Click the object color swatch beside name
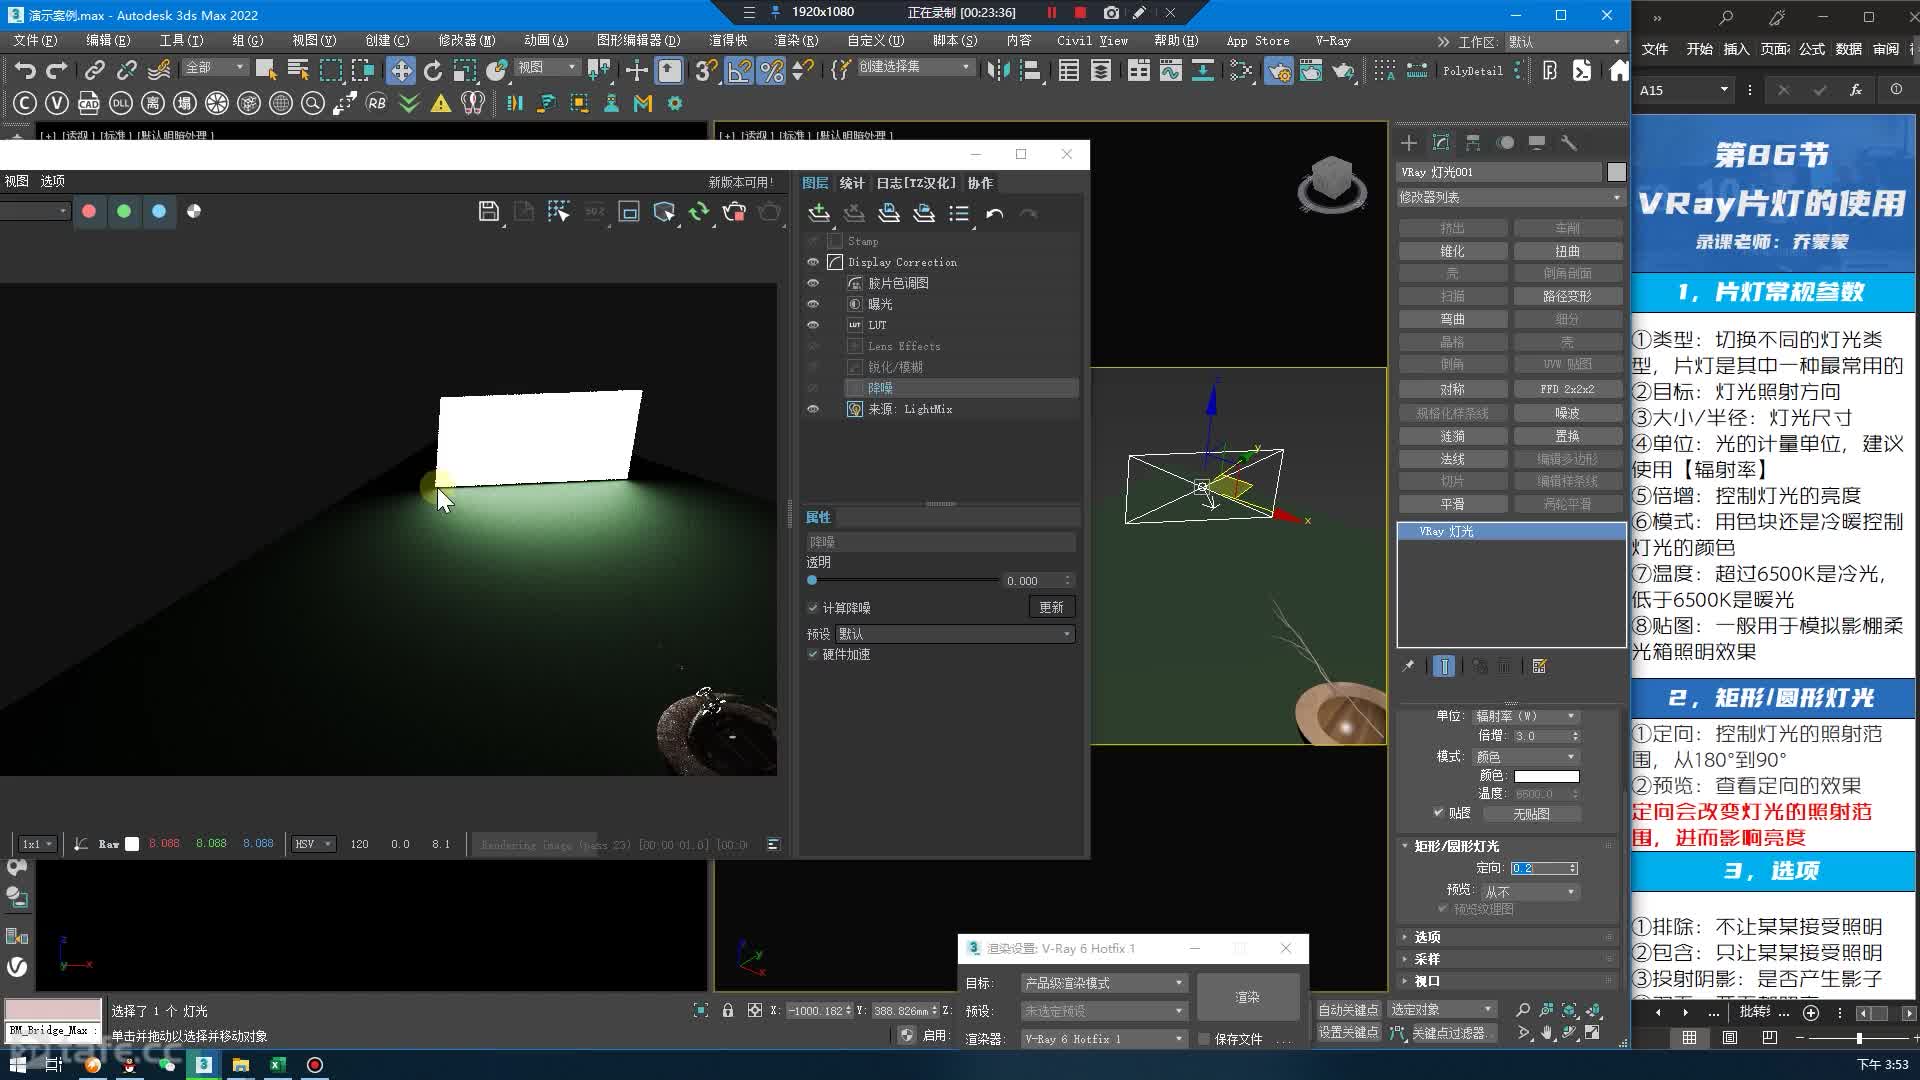Image resolution: width=1920 pixels, height=1080 pixels. 1616,172
